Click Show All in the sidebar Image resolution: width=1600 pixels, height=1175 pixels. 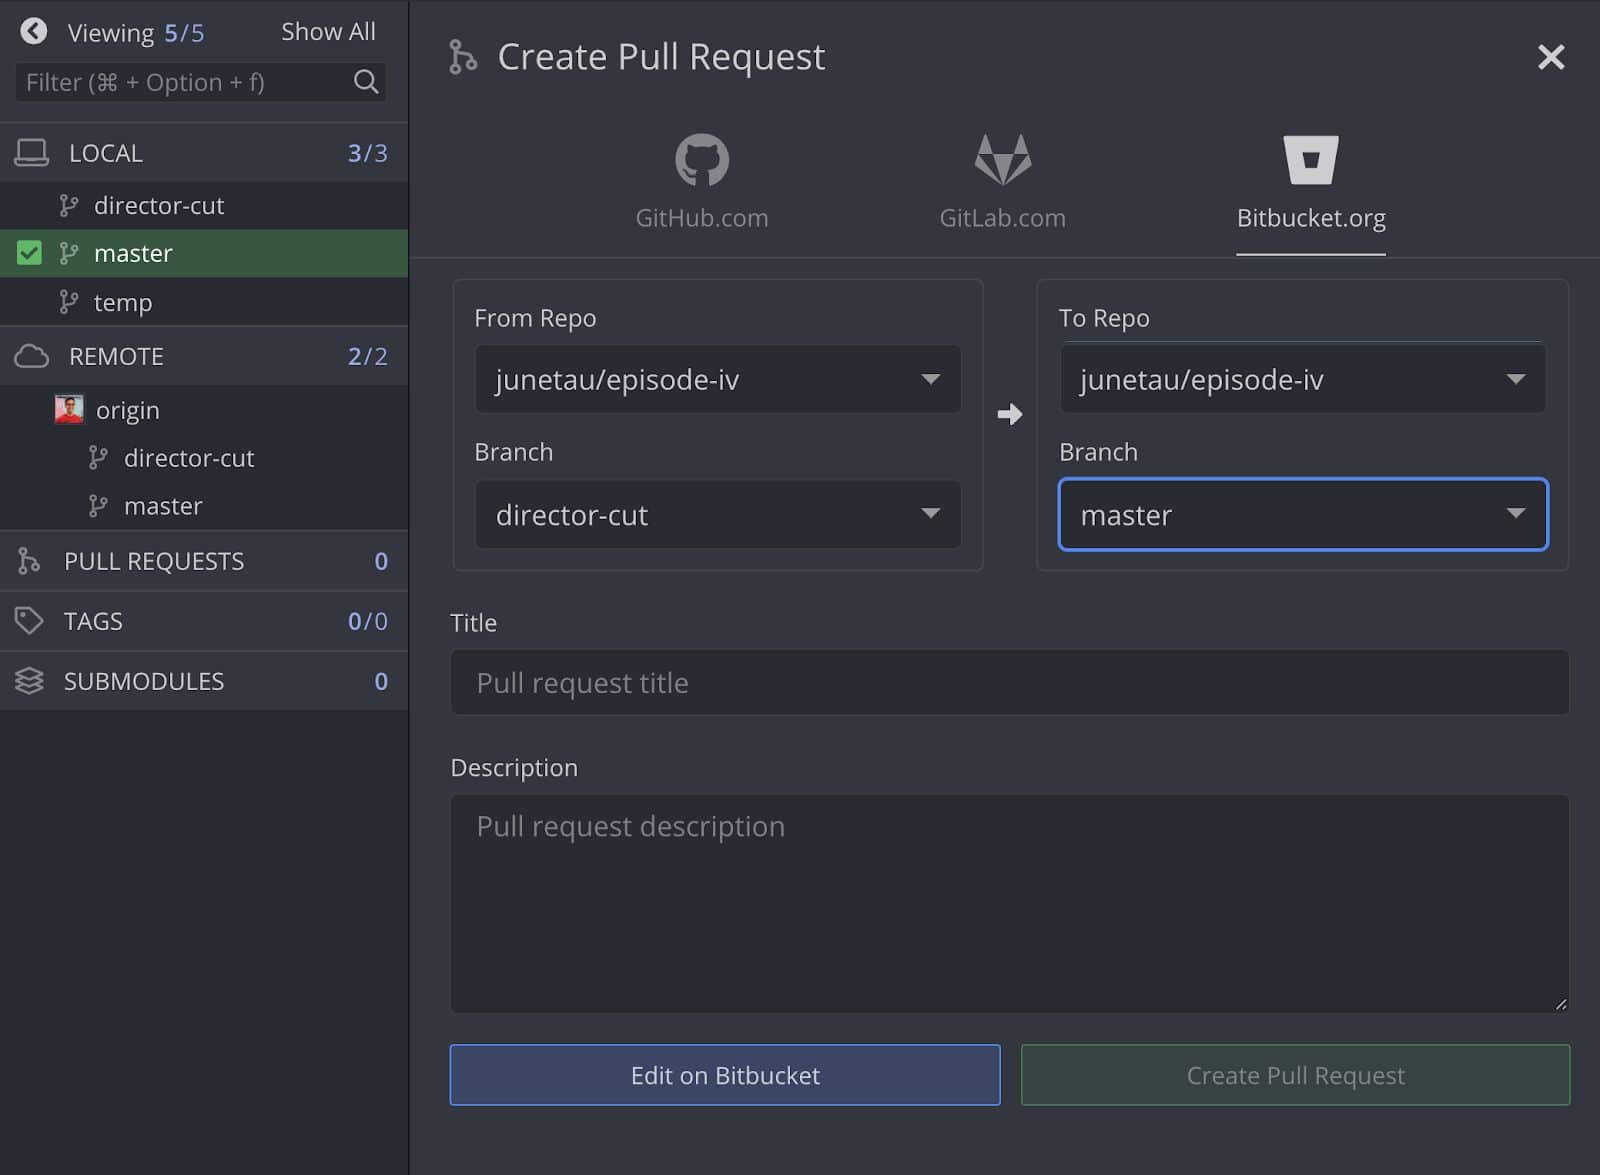click(328, 31)
